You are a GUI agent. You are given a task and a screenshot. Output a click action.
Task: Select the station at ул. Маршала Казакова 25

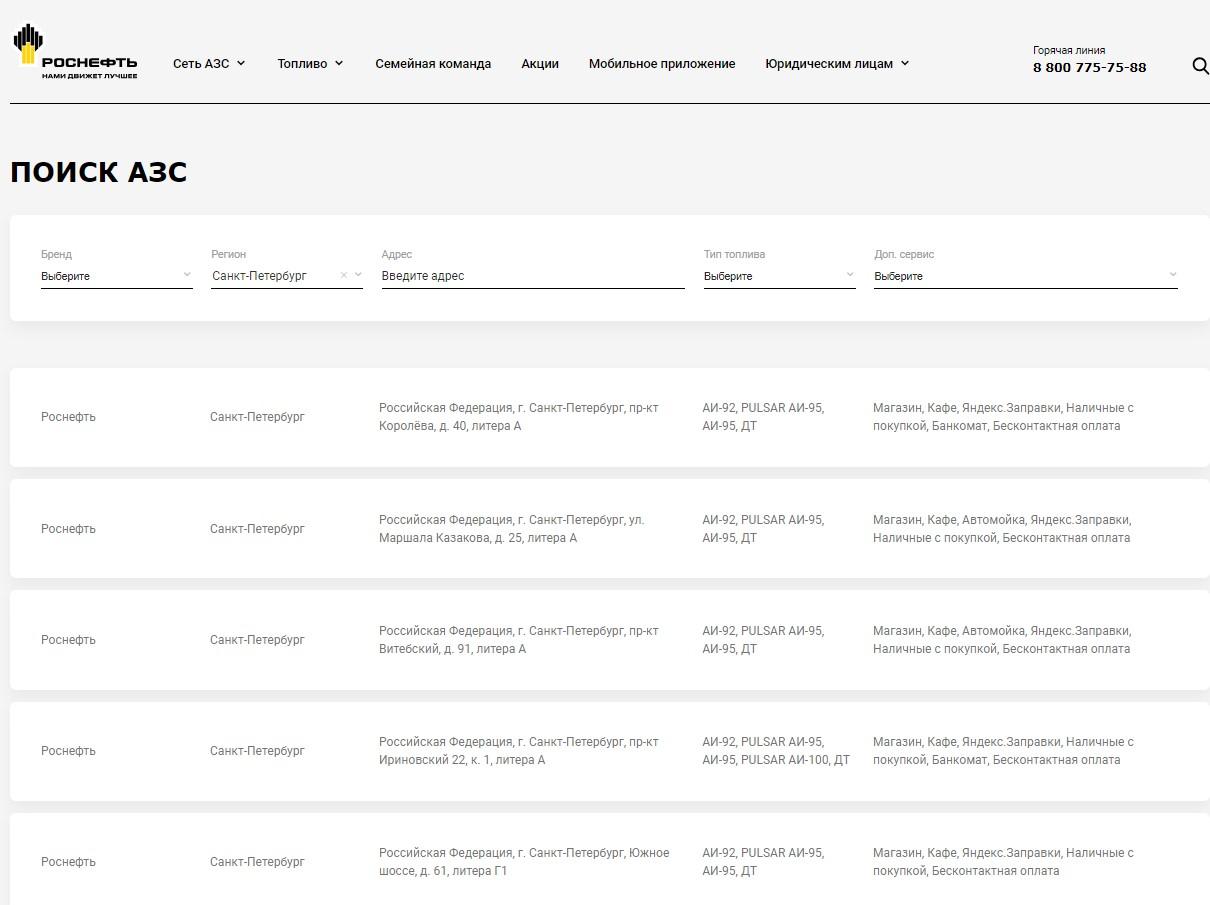610,529
